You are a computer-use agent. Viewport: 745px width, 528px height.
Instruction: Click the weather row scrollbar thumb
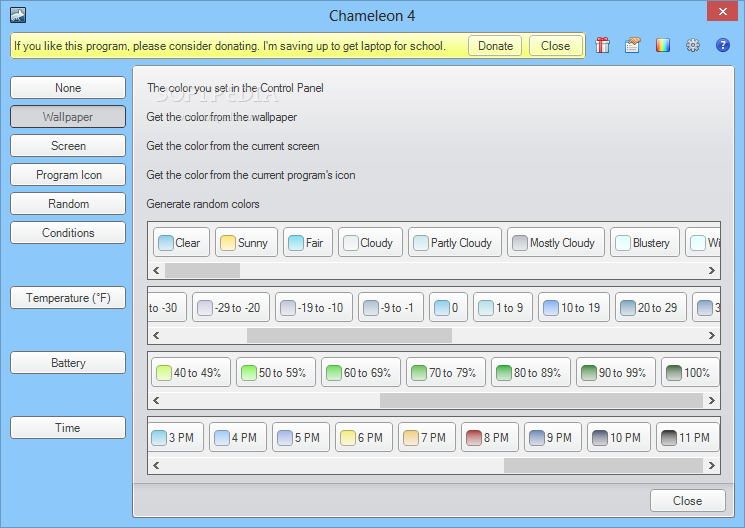(202, 270)
